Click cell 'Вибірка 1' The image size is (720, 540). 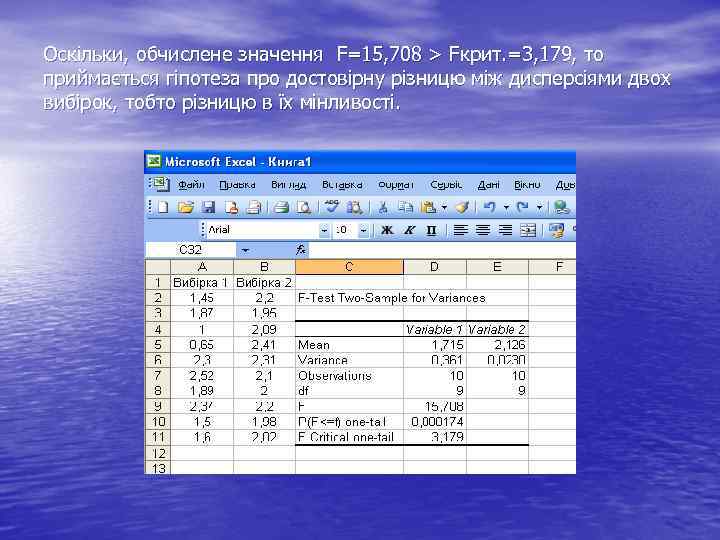click(x=202, y=282)
